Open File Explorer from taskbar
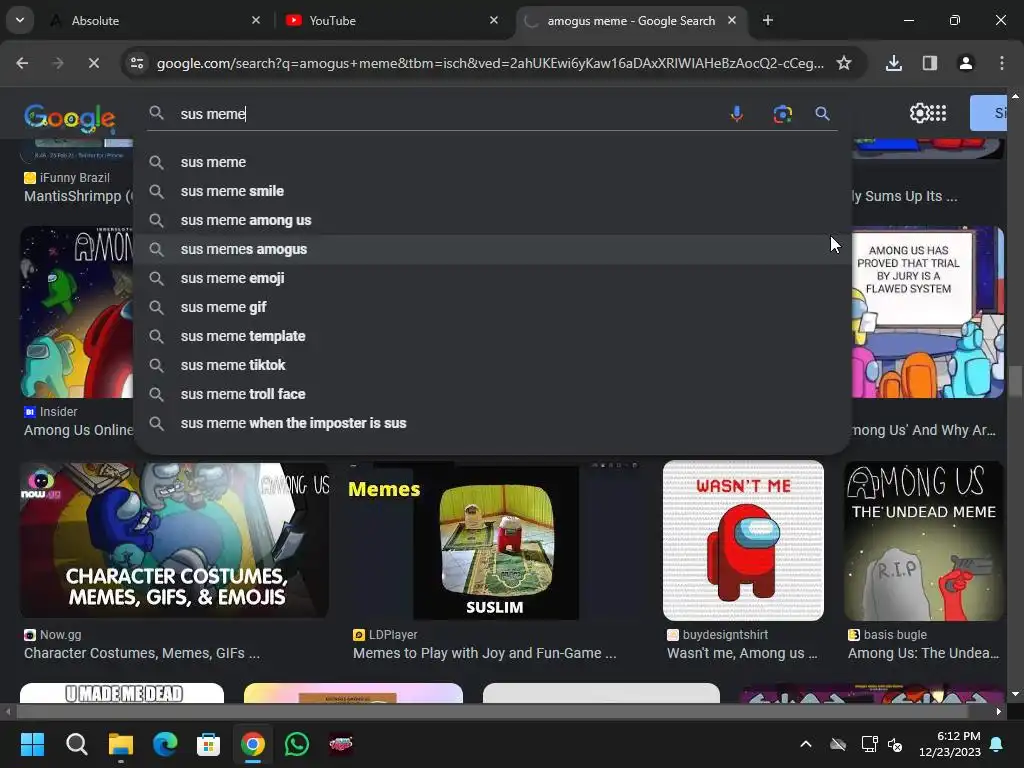Image resolution: width=1024 pixels, height=768 pixels. [121, 744]
